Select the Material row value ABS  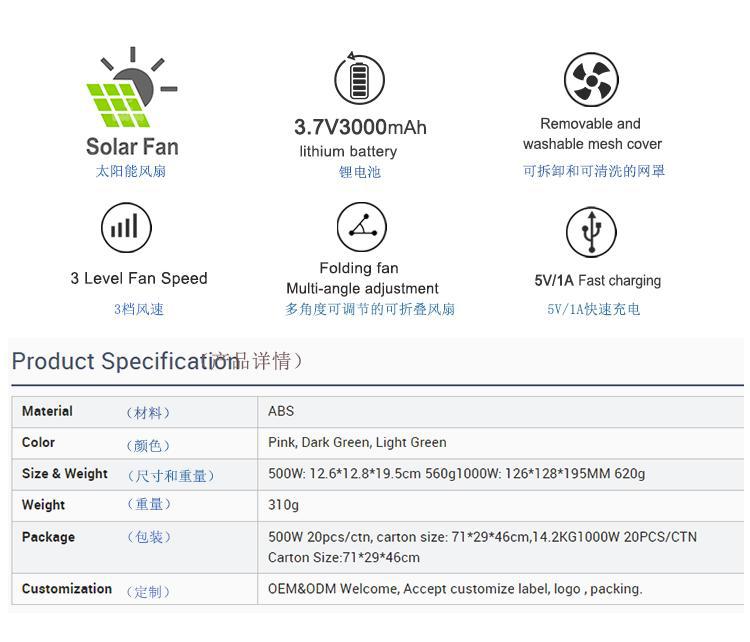point(281,411)
